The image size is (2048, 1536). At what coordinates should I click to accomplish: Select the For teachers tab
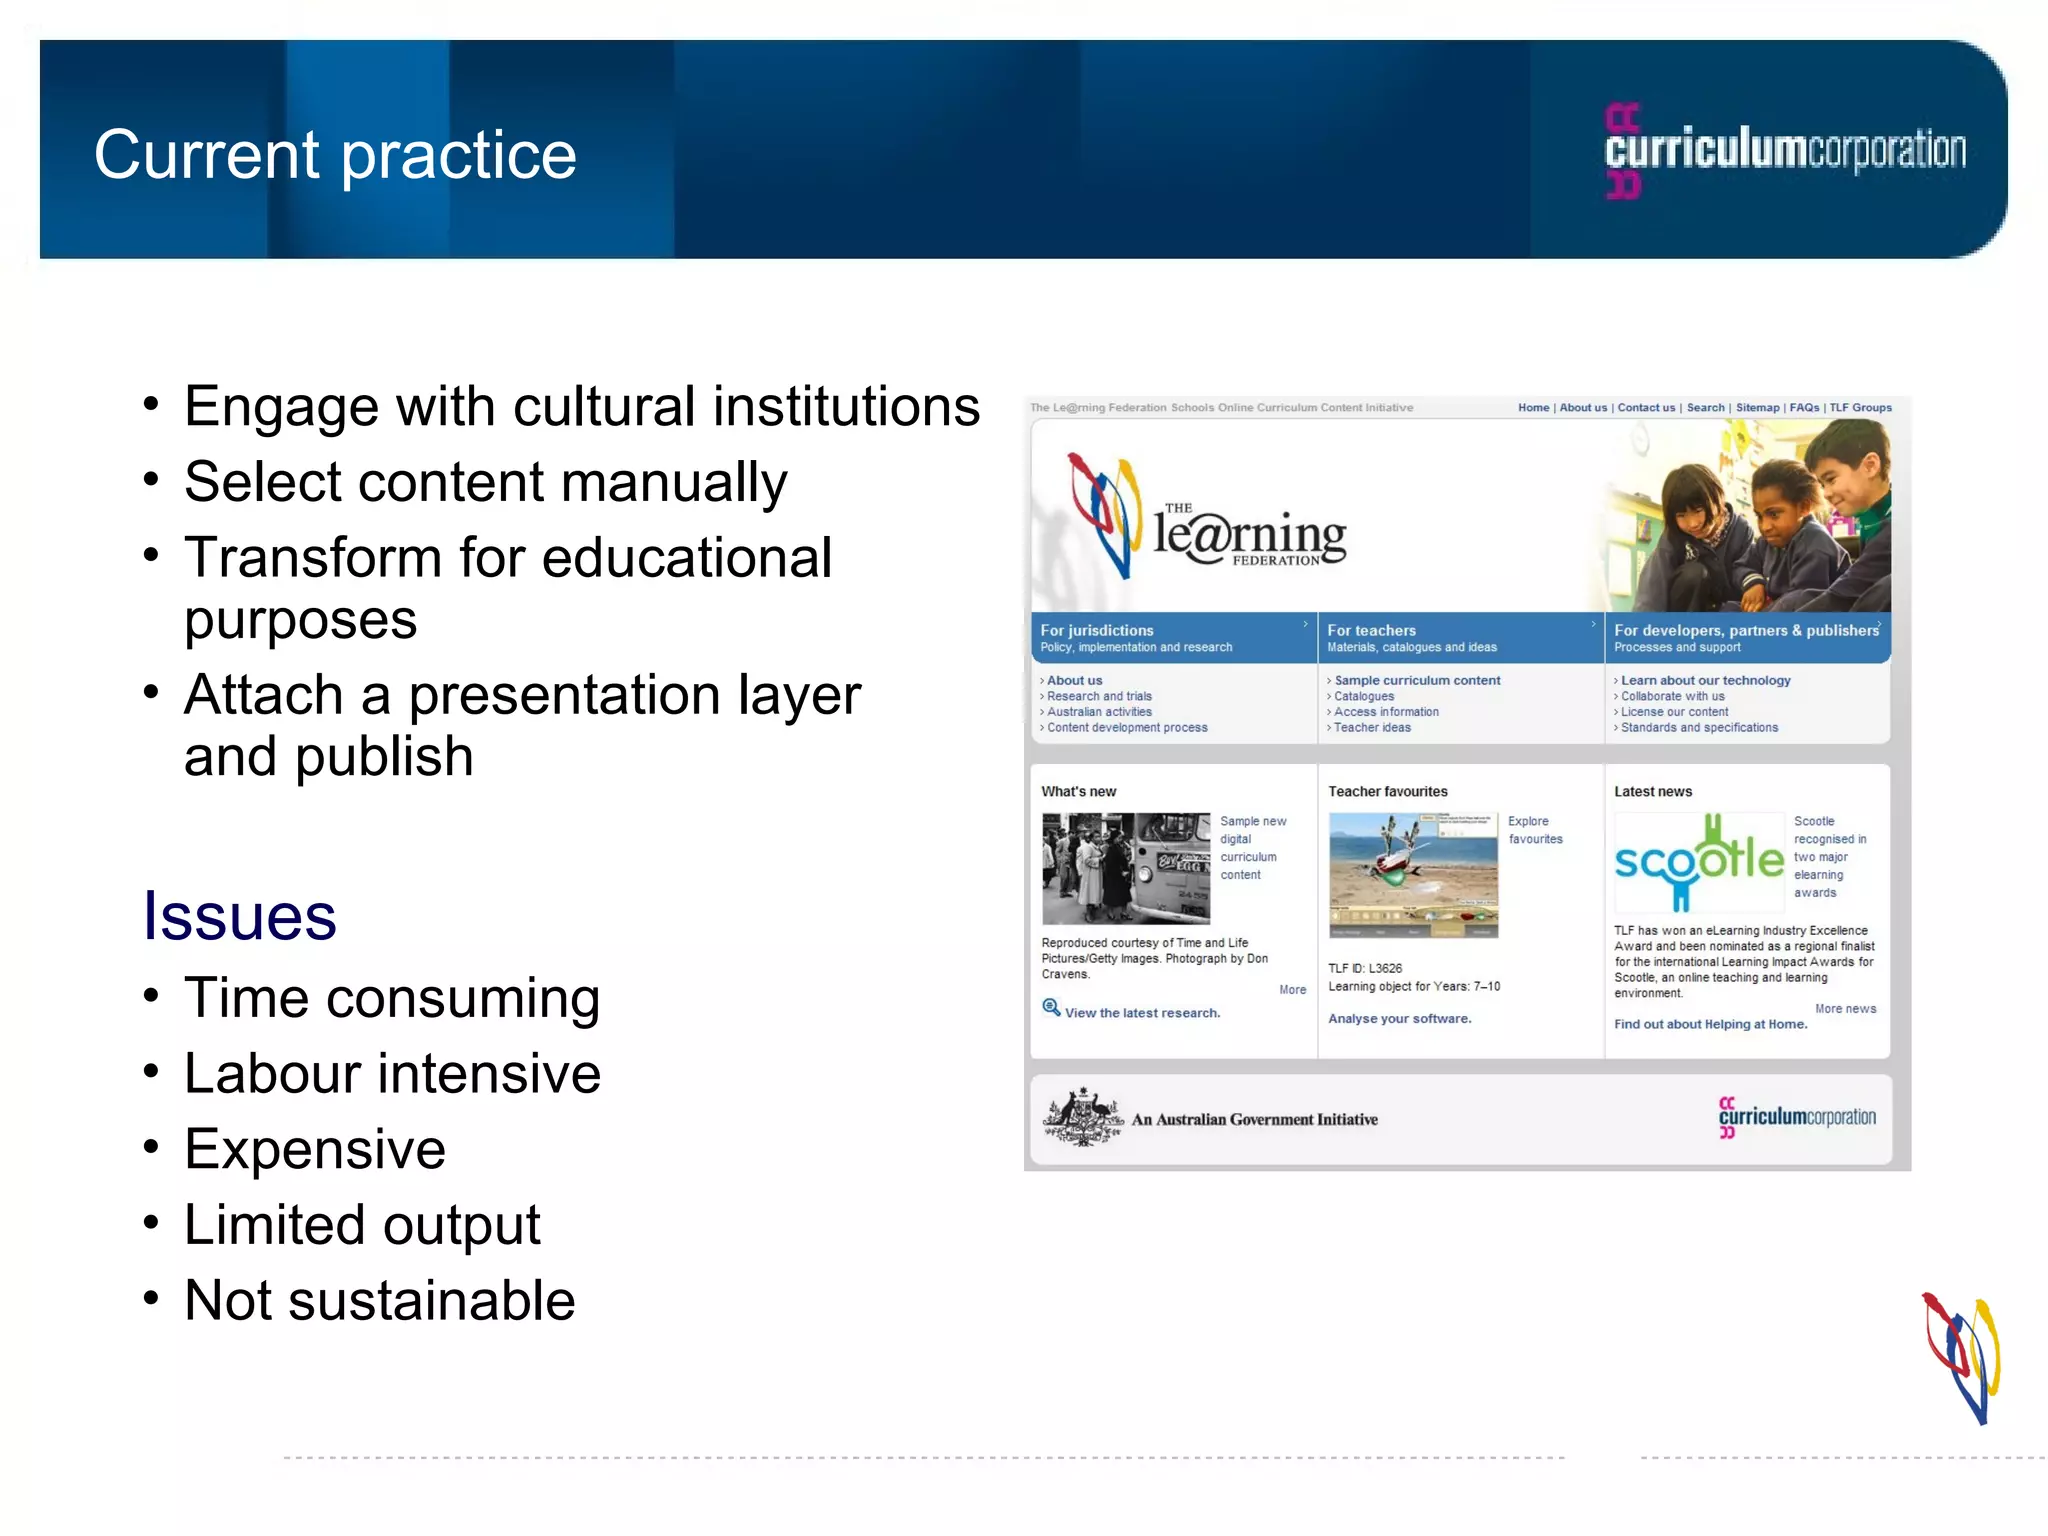[1461, 638]
